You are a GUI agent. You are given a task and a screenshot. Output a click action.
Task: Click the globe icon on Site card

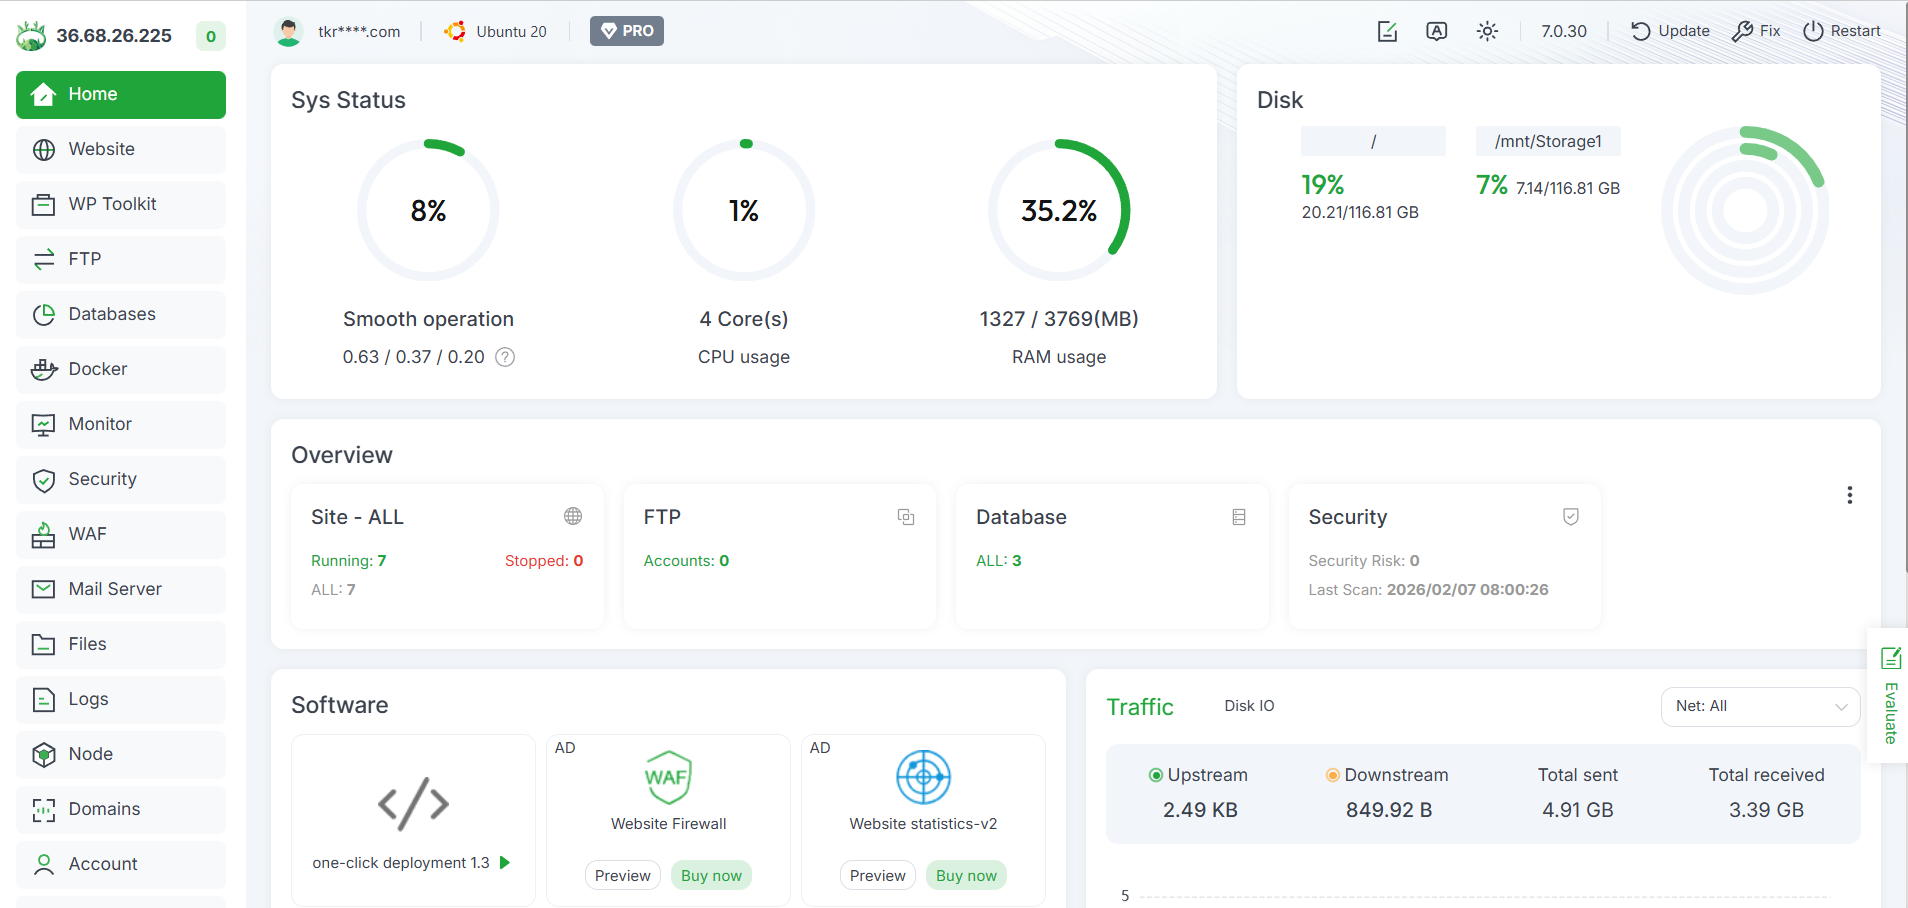click(x=573, y=516)
